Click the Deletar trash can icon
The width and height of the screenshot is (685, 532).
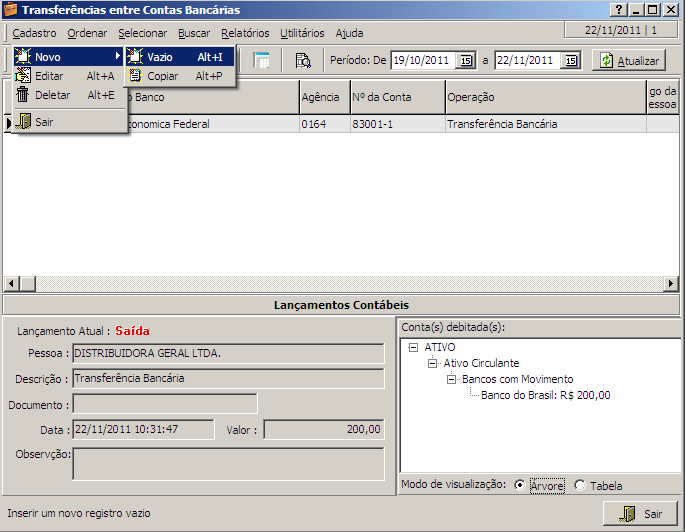coord(23,95)
